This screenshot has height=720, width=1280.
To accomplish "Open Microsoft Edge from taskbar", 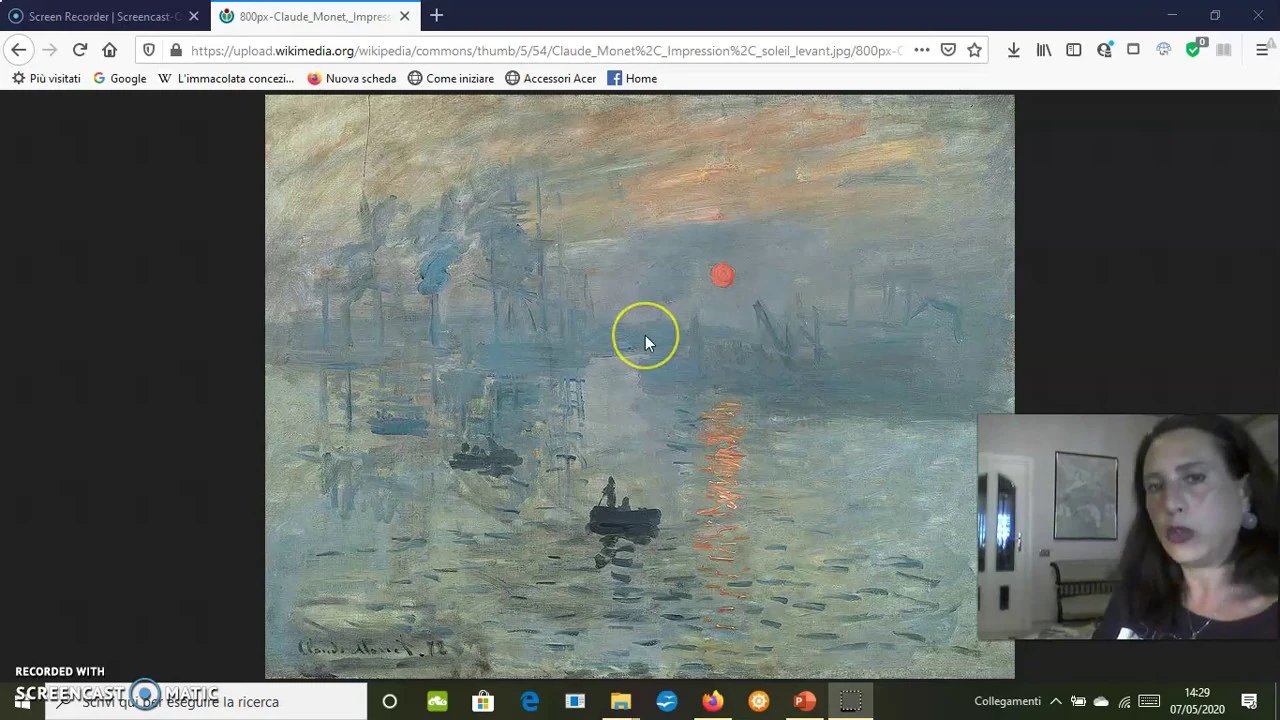I will pos(529,701).
